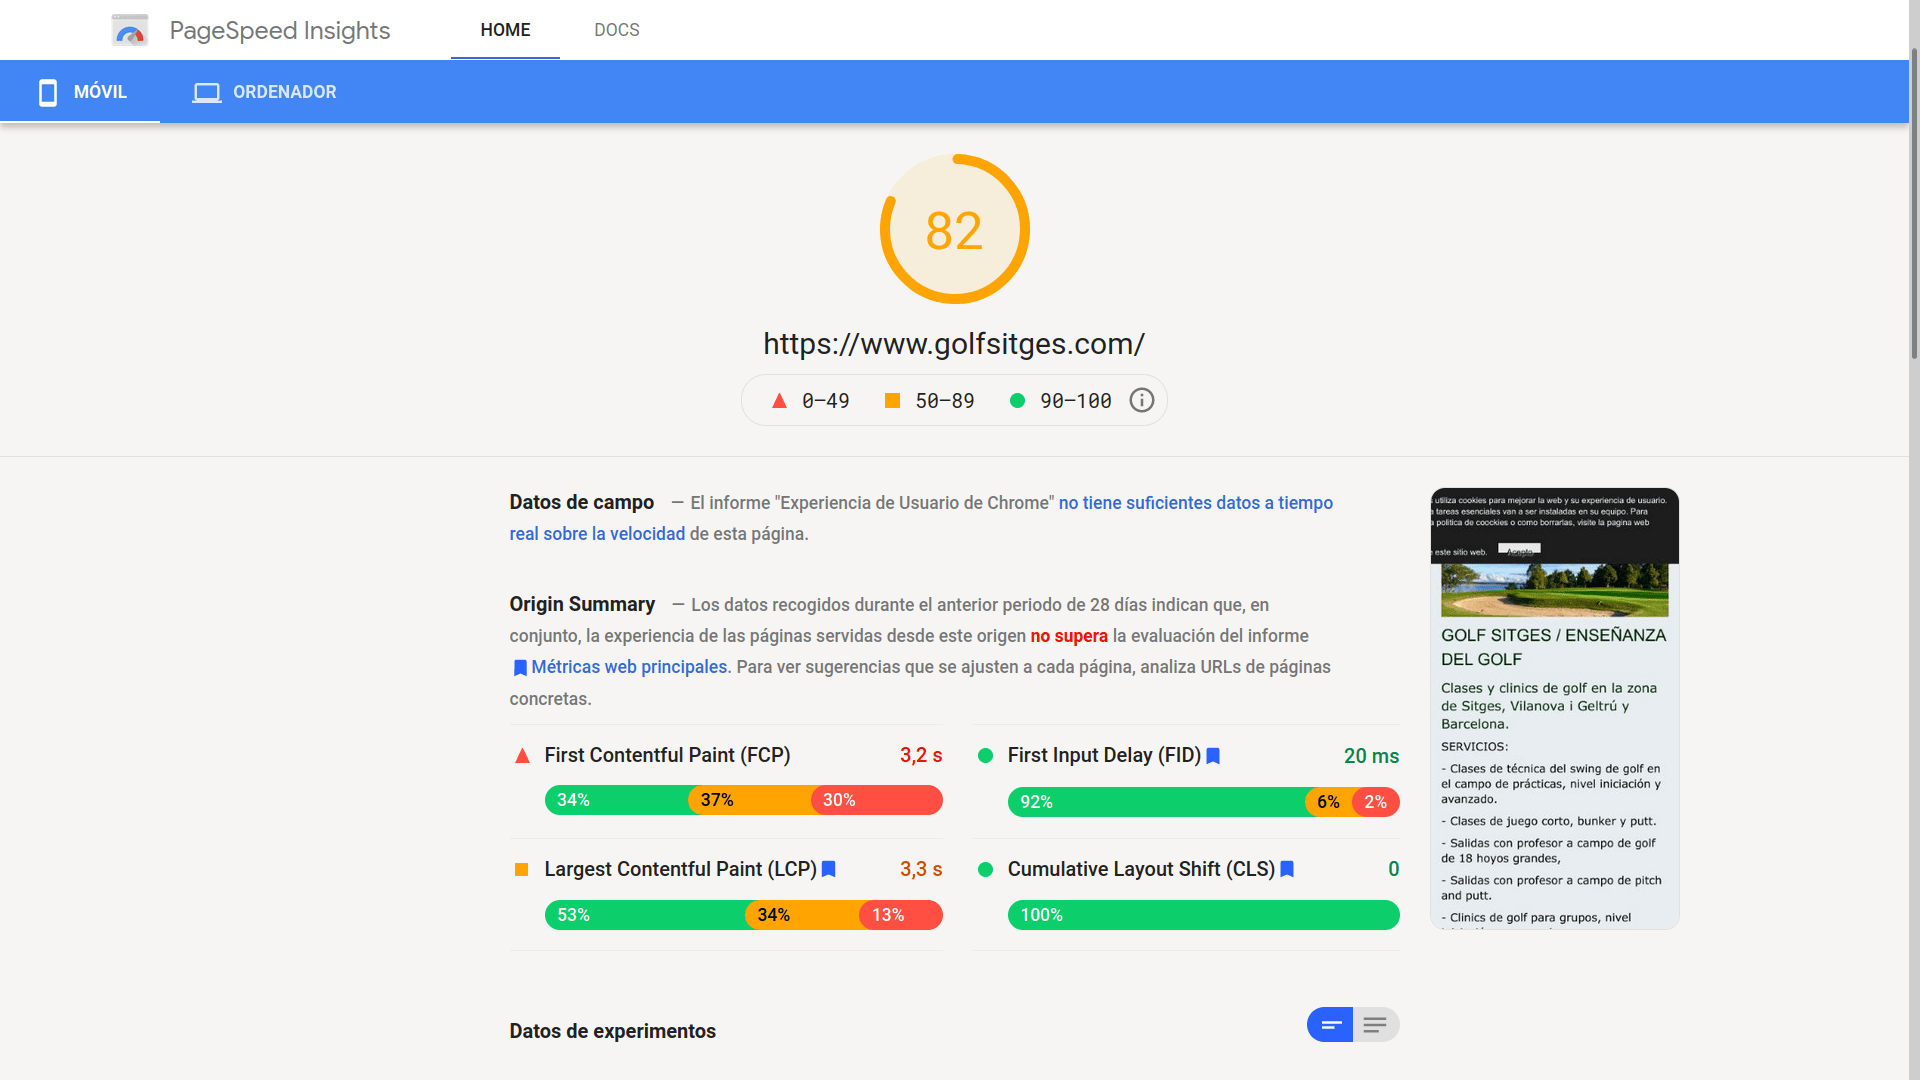Switch to the ORDENADOR tab

[264, 92]
